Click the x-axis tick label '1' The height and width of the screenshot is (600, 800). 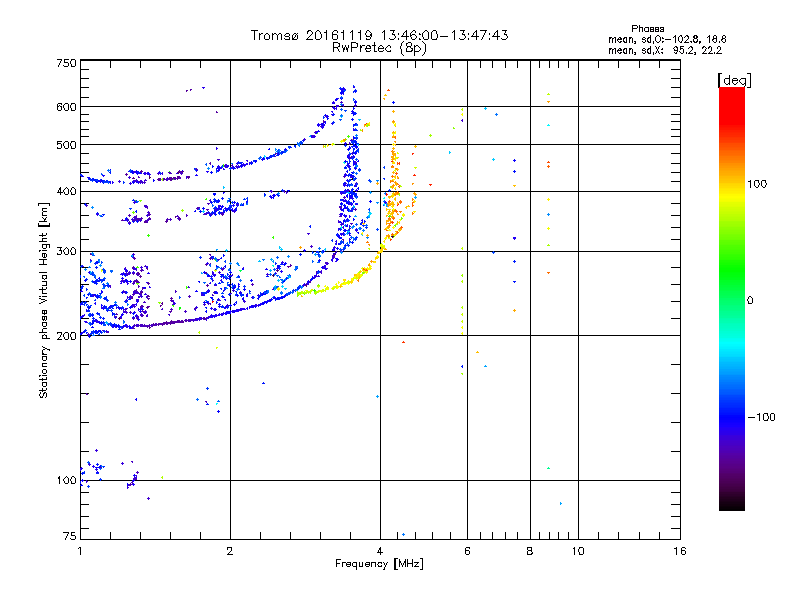(80, 551)
